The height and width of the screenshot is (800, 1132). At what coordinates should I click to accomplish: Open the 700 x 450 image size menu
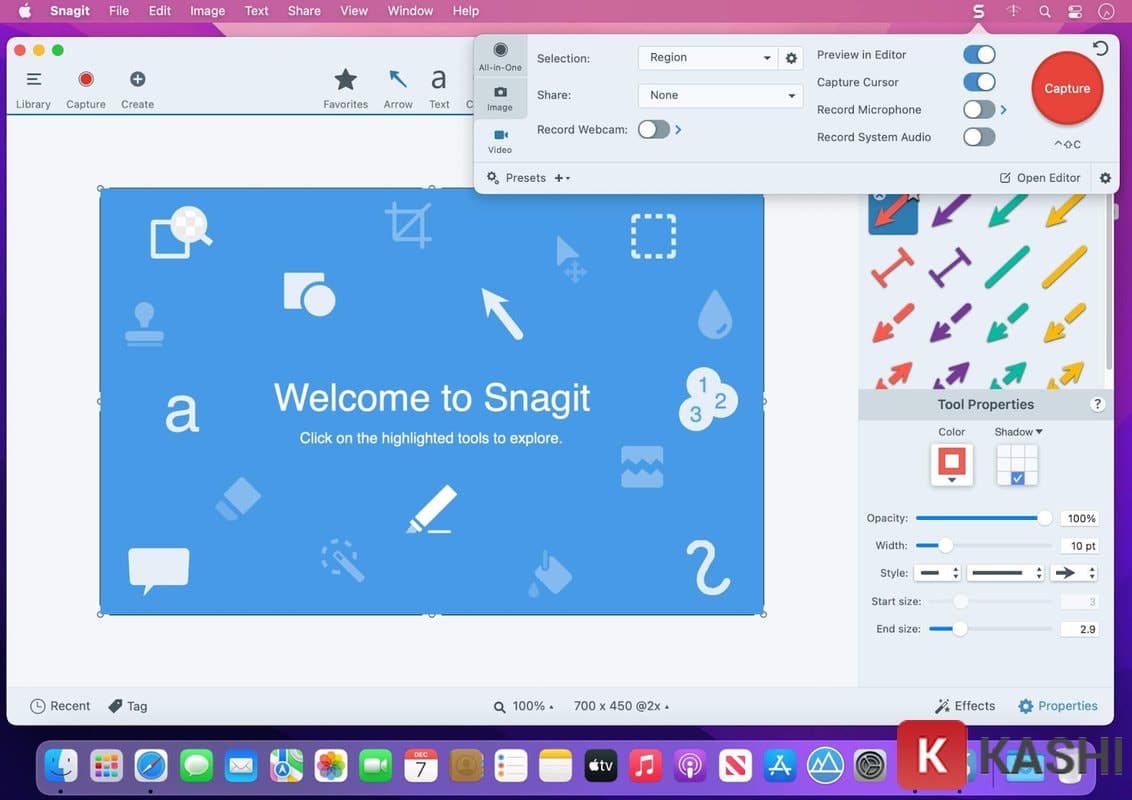(x=621, y=706)
